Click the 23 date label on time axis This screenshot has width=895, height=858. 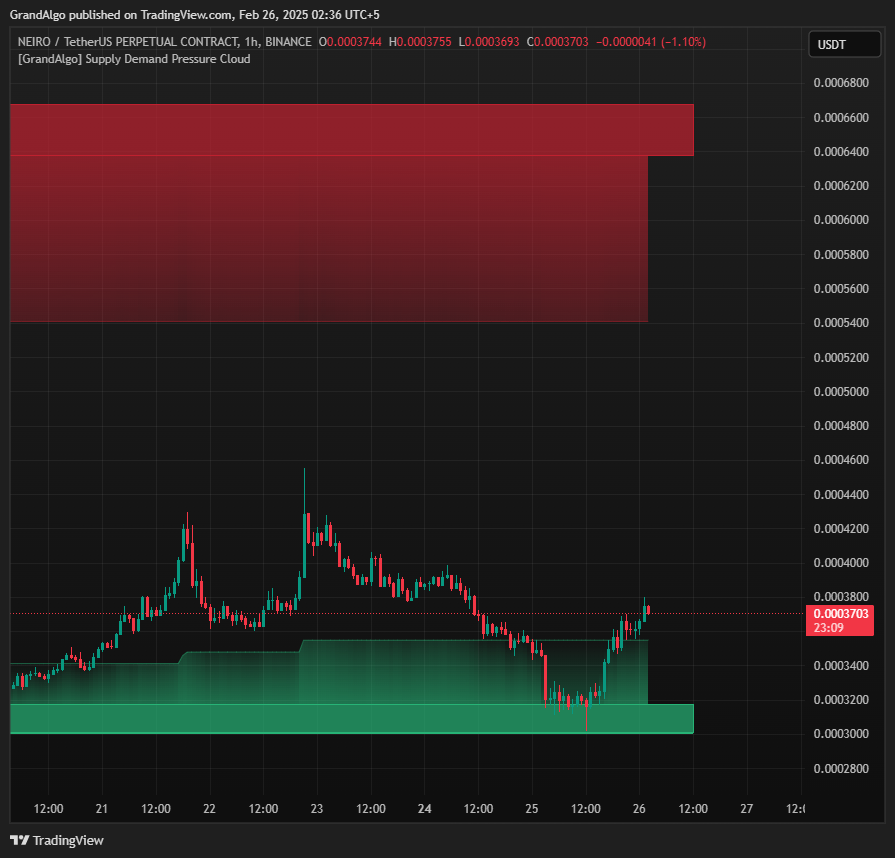[317, 809]
